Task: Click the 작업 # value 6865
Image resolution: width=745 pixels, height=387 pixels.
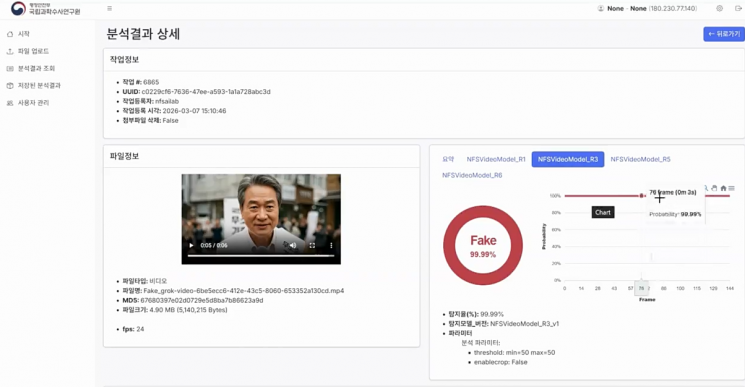Action: (151, 82)
